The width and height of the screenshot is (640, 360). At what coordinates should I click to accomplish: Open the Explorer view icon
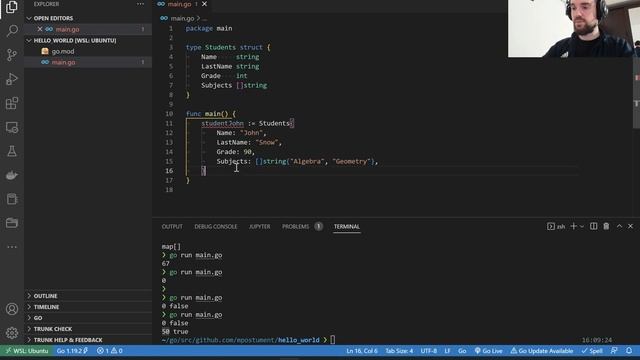tap(12, 7)
